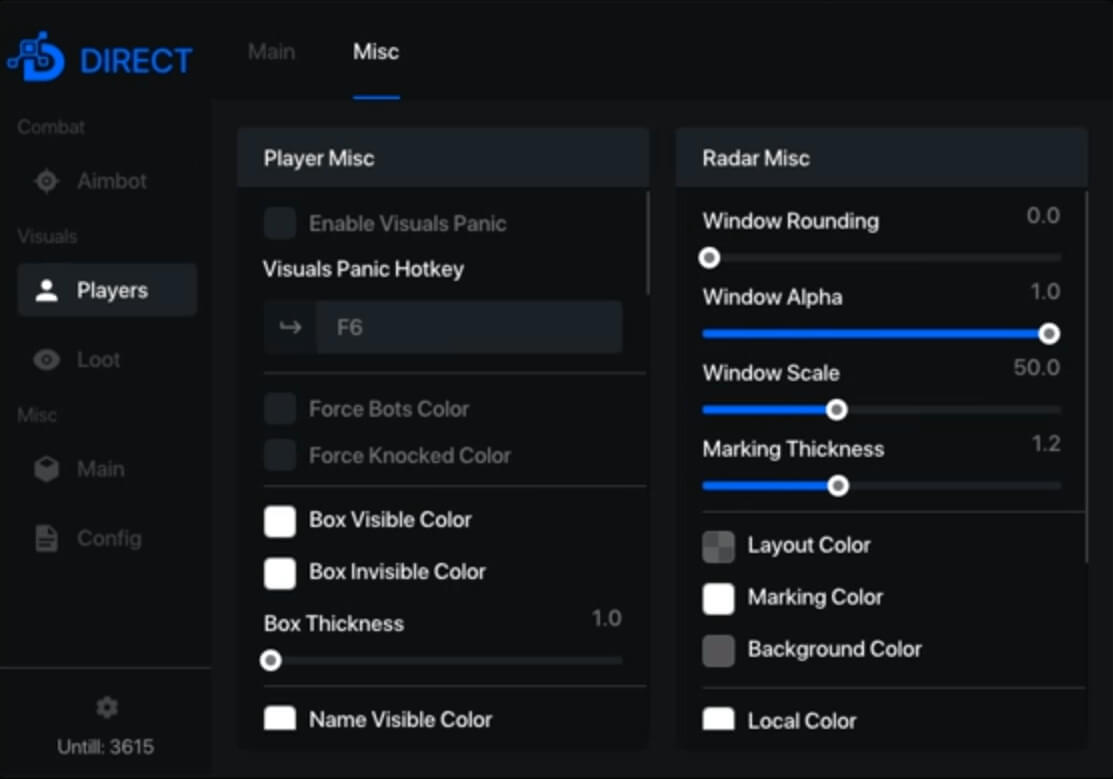1113x779 pixels.
Task: Click the Visuals Panic Hotkey F6 field
Action: pos(468,327)
